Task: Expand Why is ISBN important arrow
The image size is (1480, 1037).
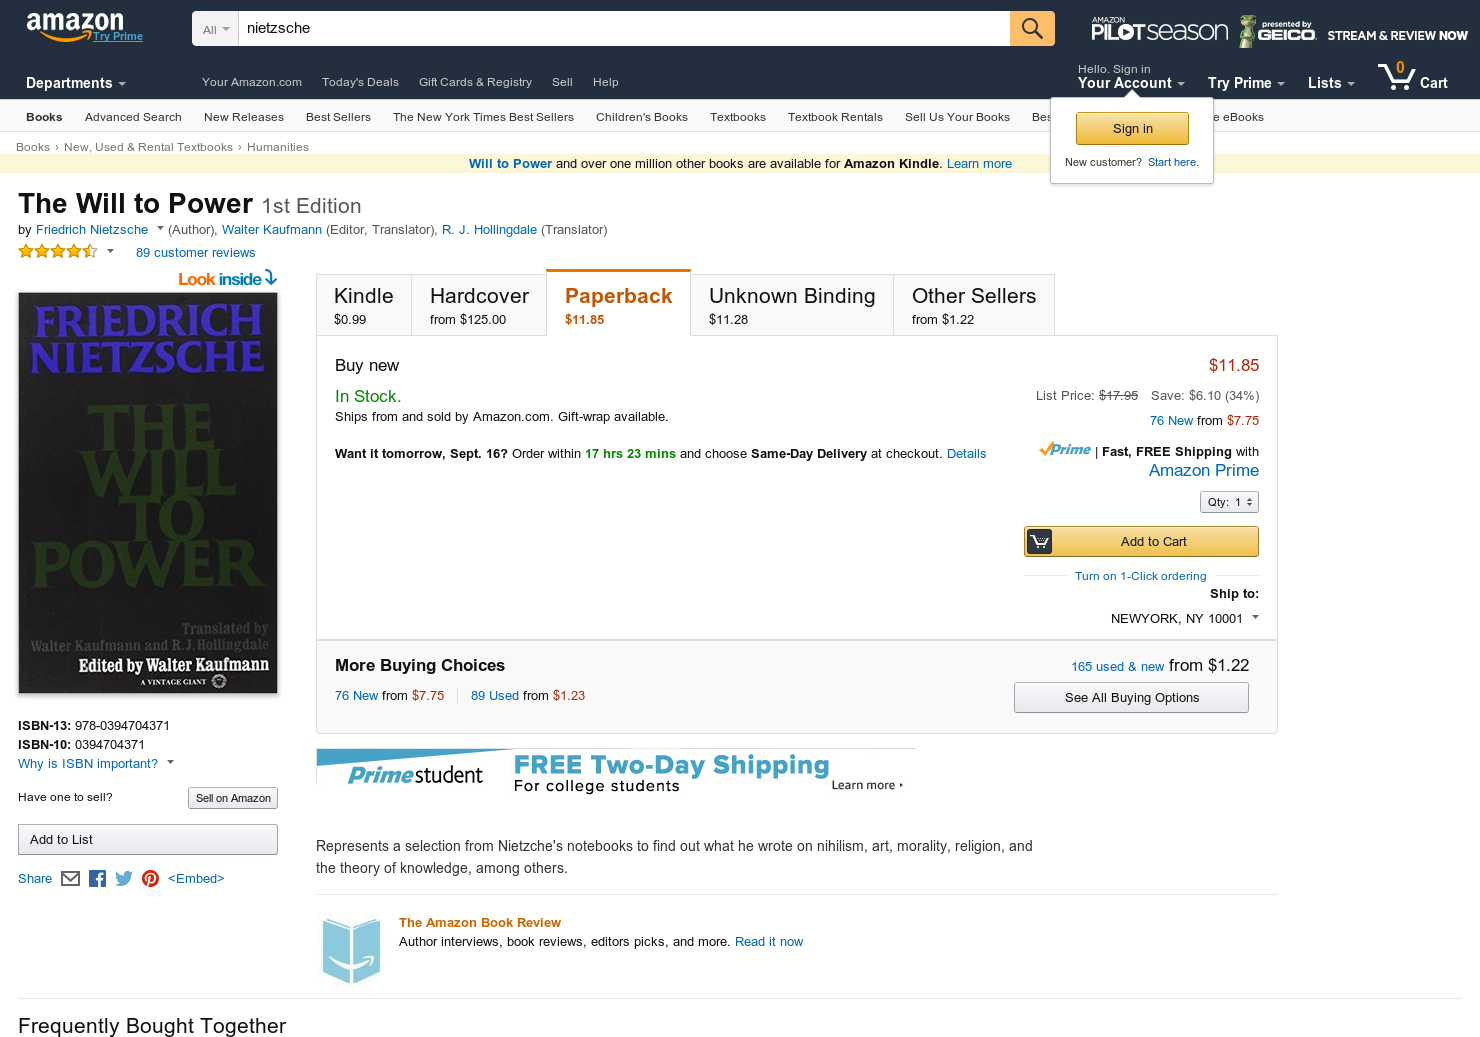Action: (x=170, y=763)
